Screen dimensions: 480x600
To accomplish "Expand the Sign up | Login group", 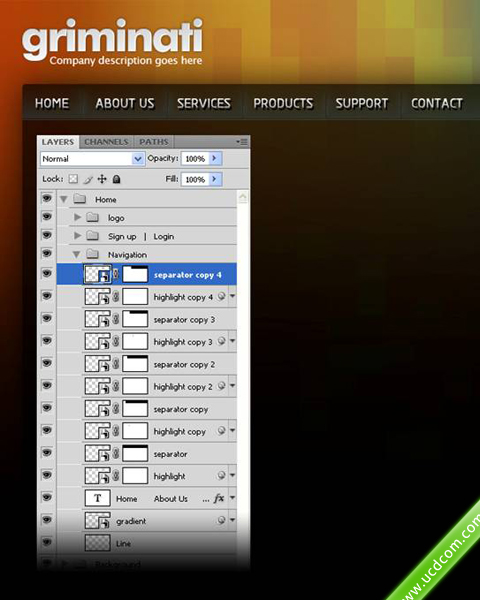I will pos(77,236).
